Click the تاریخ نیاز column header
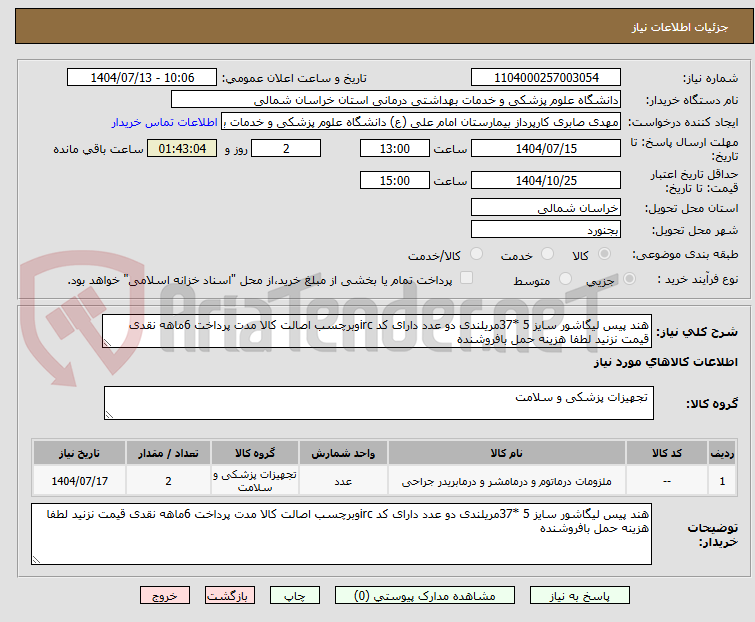755x622 pixels. 79,453
